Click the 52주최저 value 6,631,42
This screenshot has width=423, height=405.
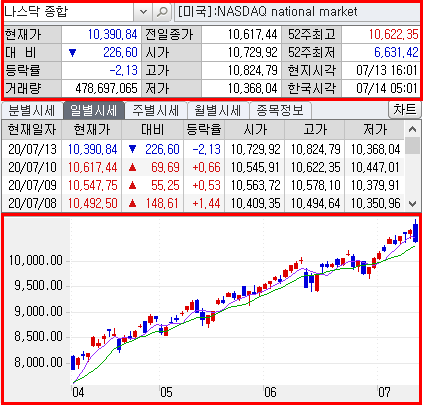(x=396, y=52)
